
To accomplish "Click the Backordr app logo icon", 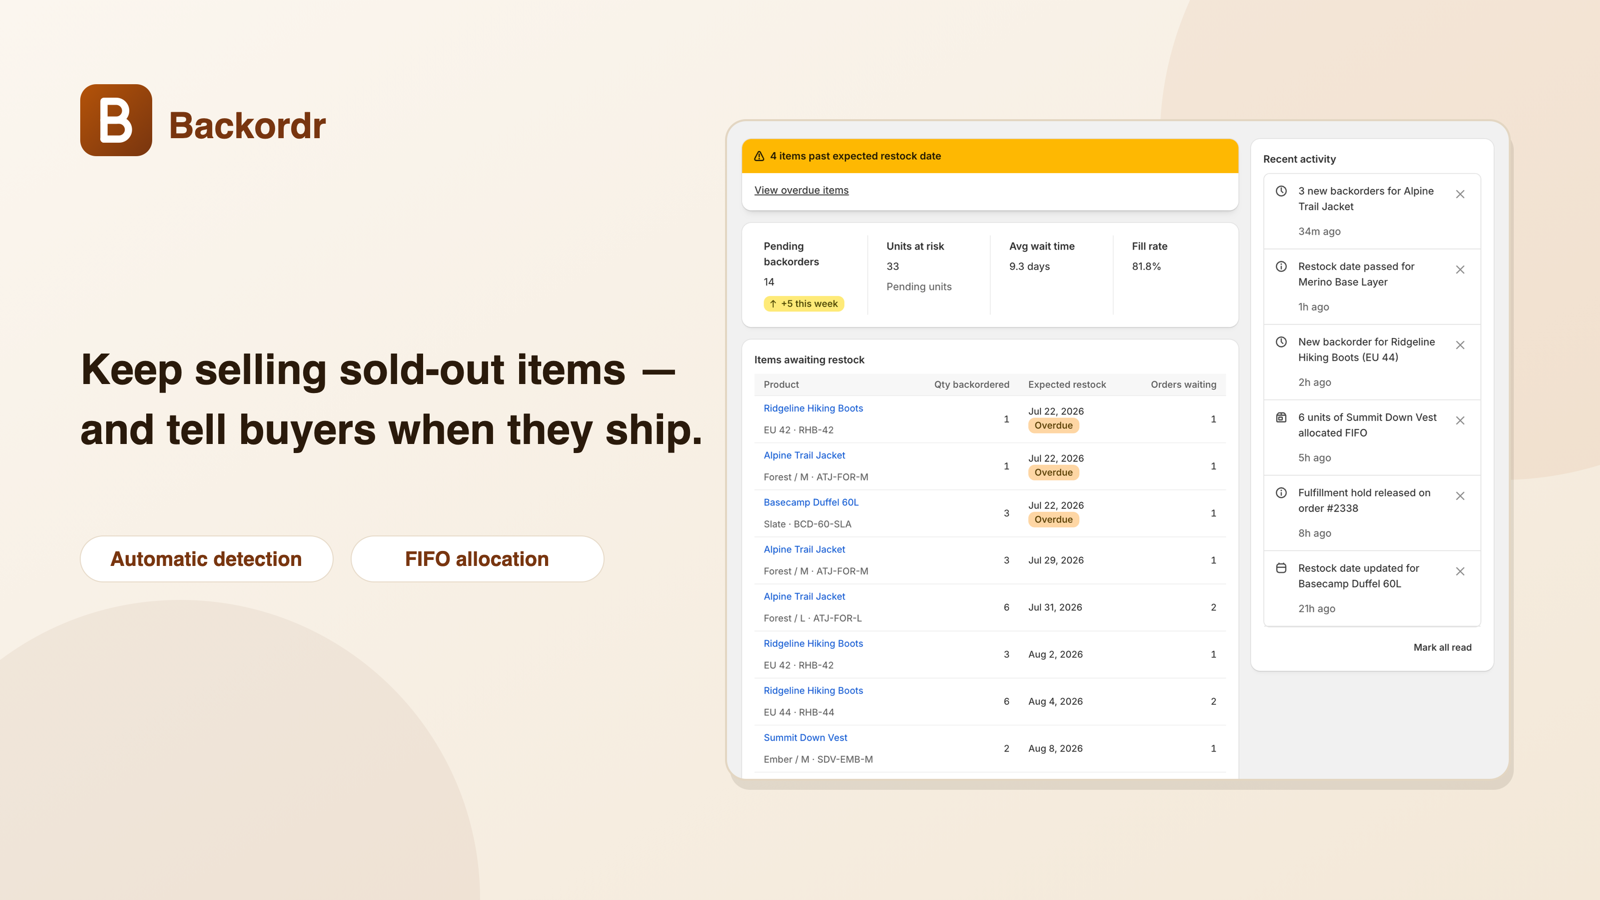I will click(116, 120).
